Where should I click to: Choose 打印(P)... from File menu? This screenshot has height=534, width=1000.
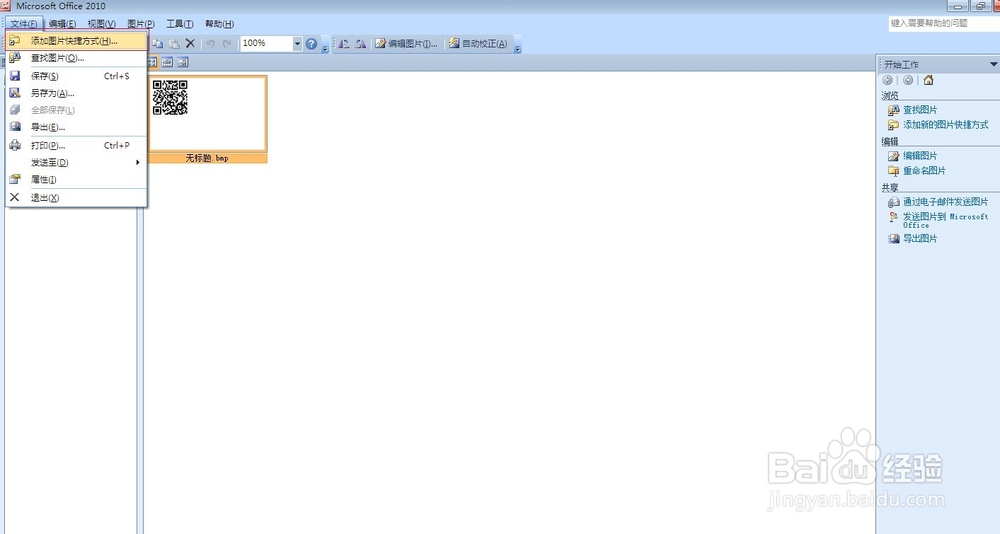click(x=77, y=145)
